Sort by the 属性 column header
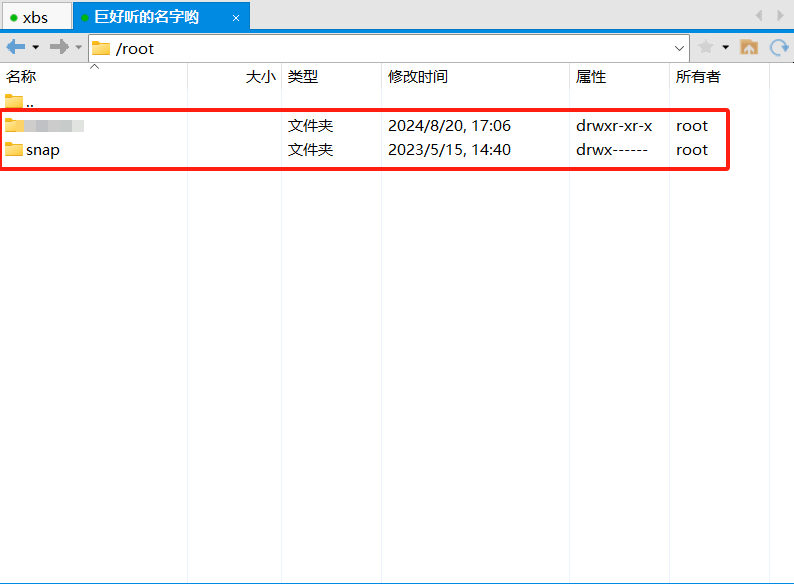 tap(619, 76)
